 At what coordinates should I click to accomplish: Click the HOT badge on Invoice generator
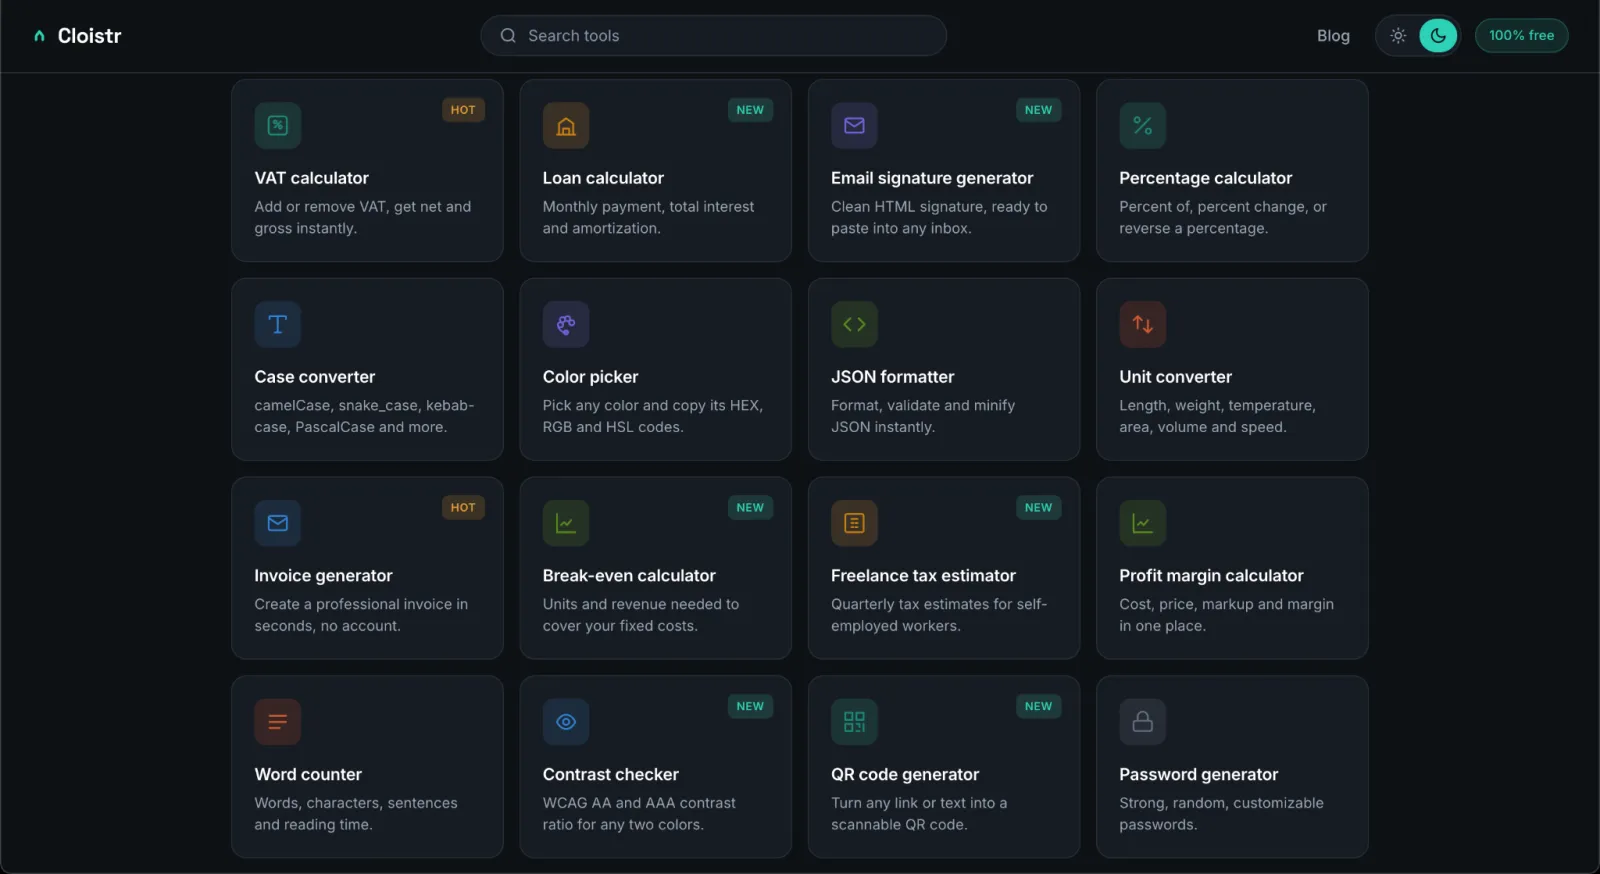463,508
